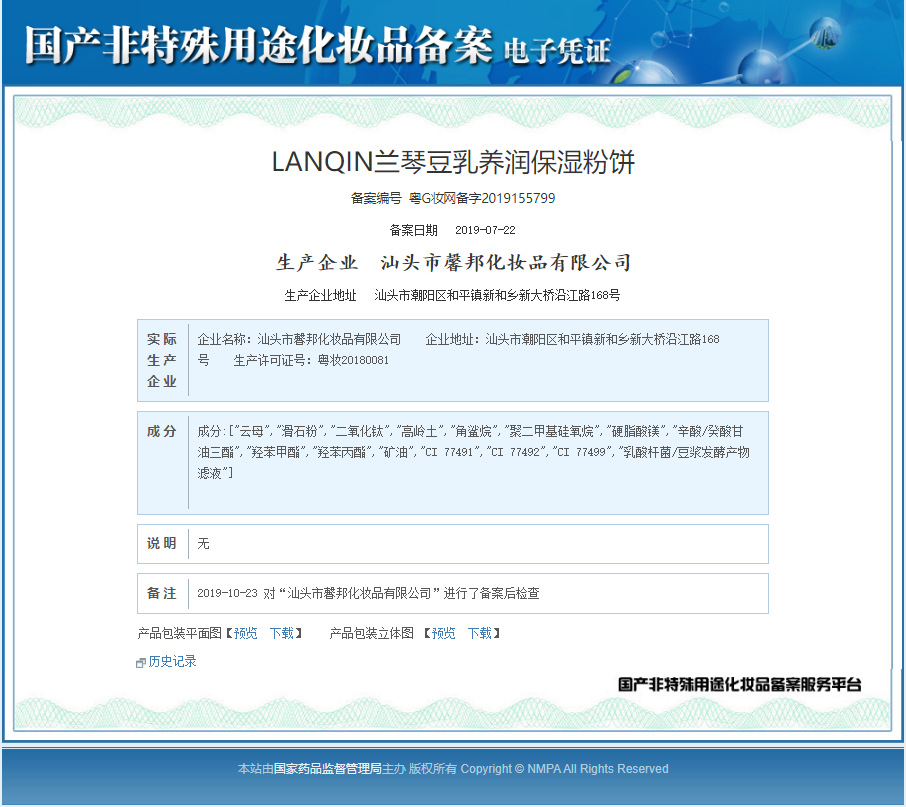
Task: Click the 无 value in 说明 row
Action: click(203, 544)
